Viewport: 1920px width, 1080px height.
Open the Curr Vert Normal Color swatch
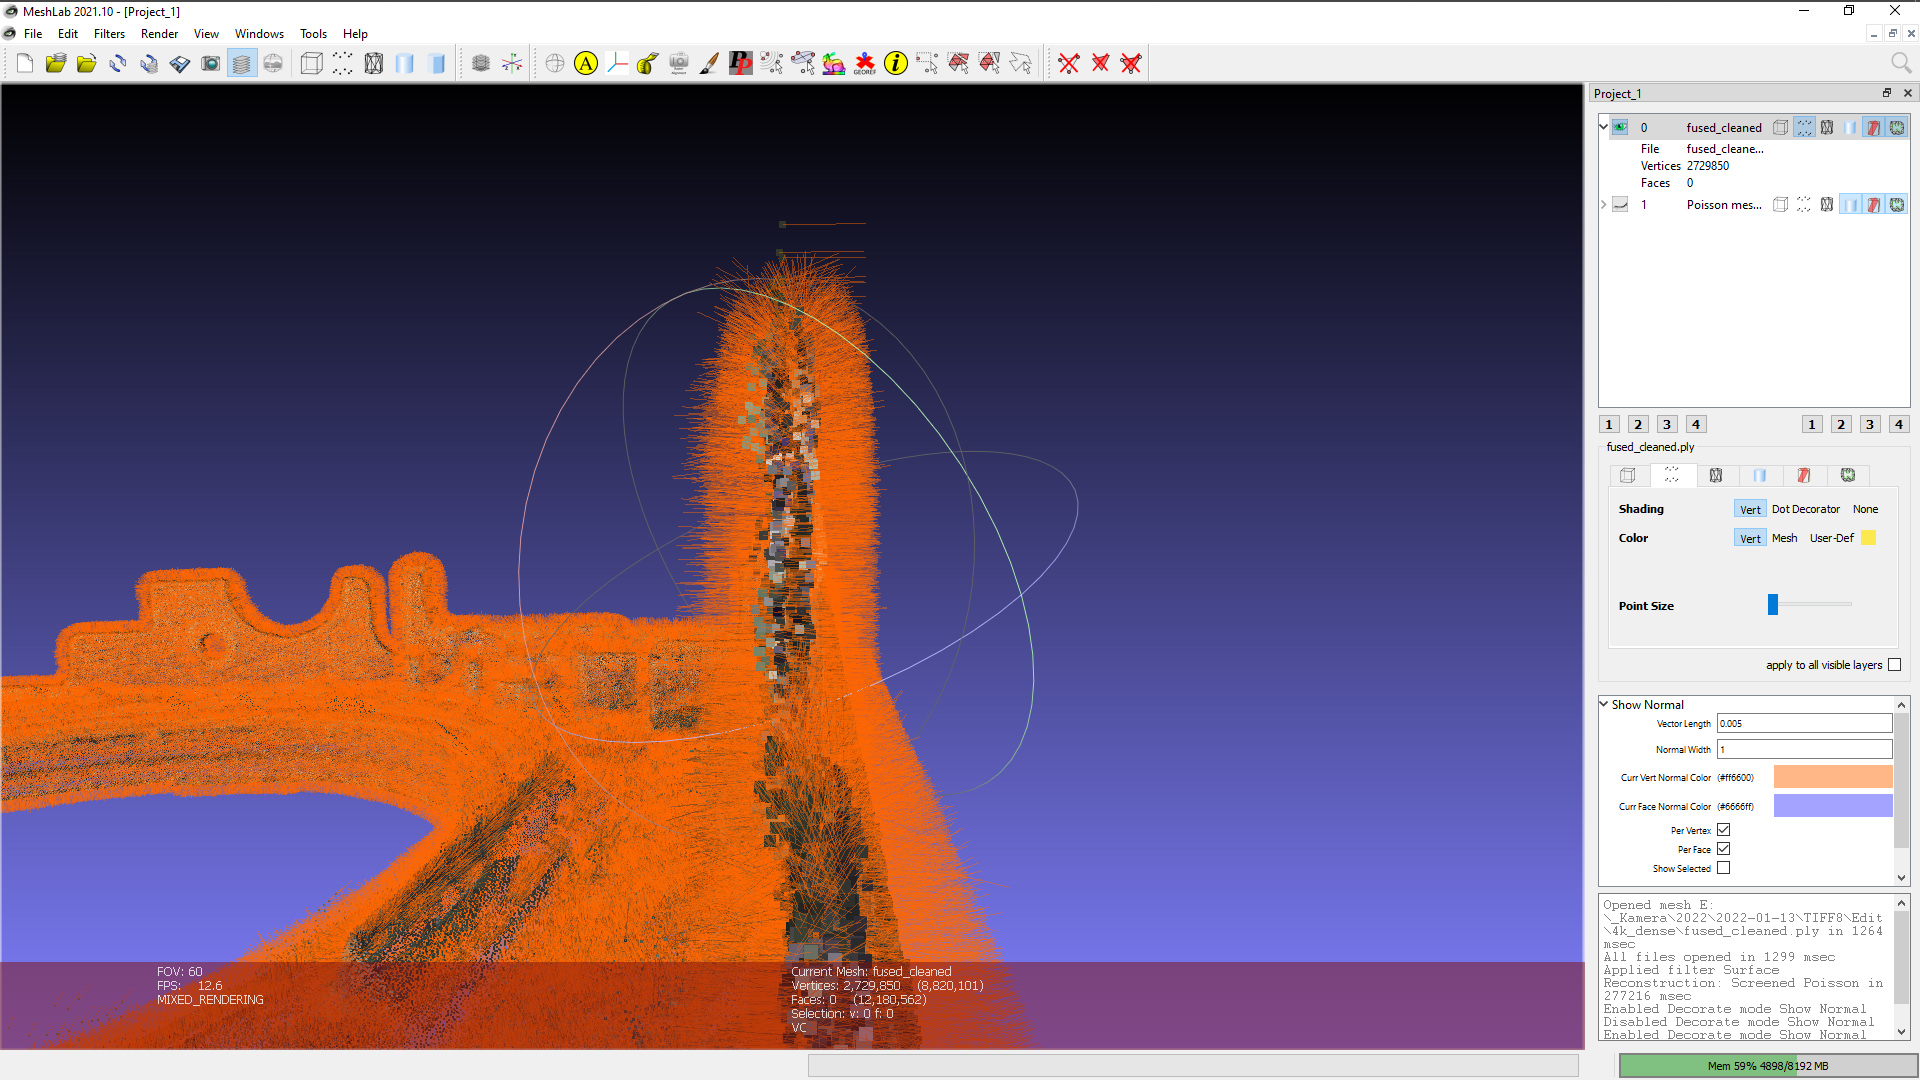tap(1833, 777)
